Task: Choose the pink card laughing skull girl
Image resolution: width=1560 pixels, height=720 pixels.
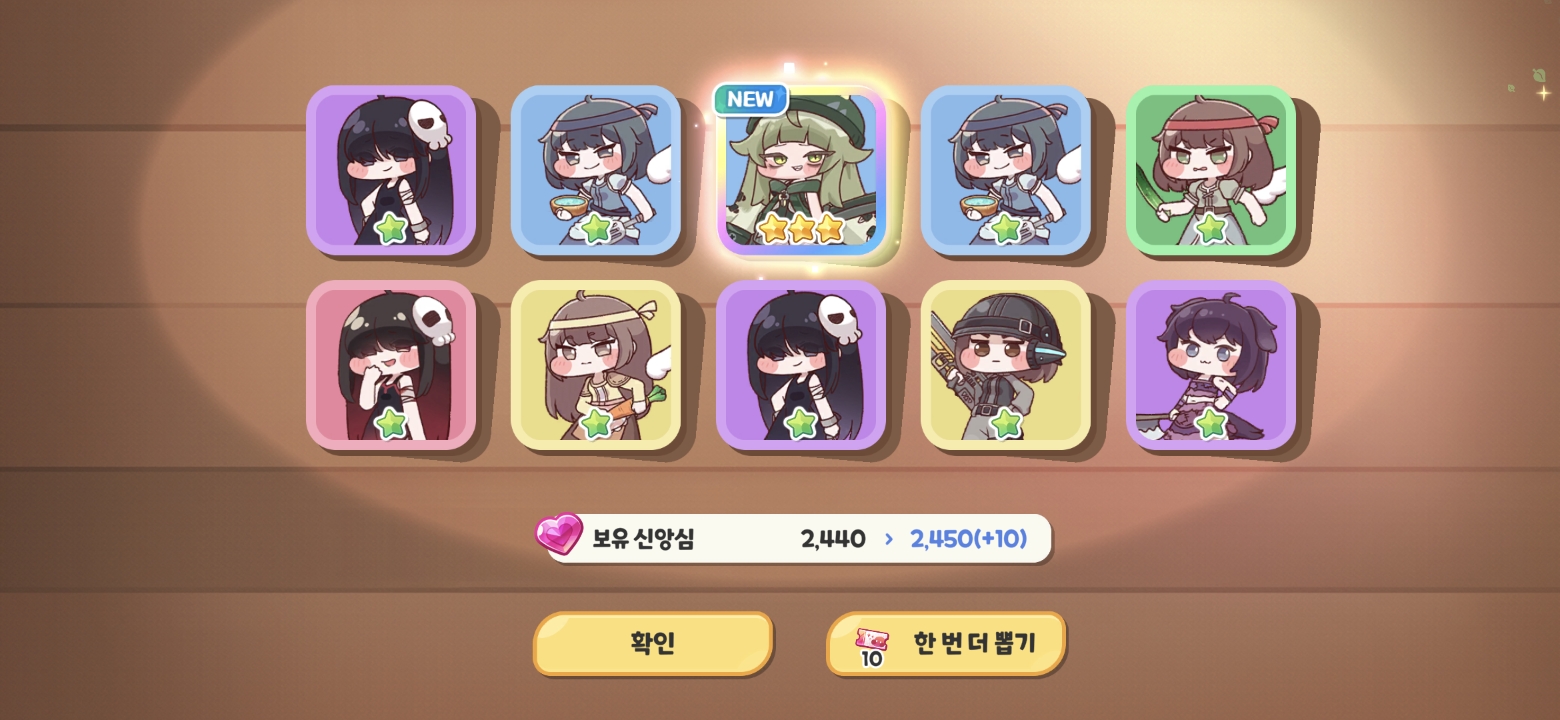Action: point(391,365)
